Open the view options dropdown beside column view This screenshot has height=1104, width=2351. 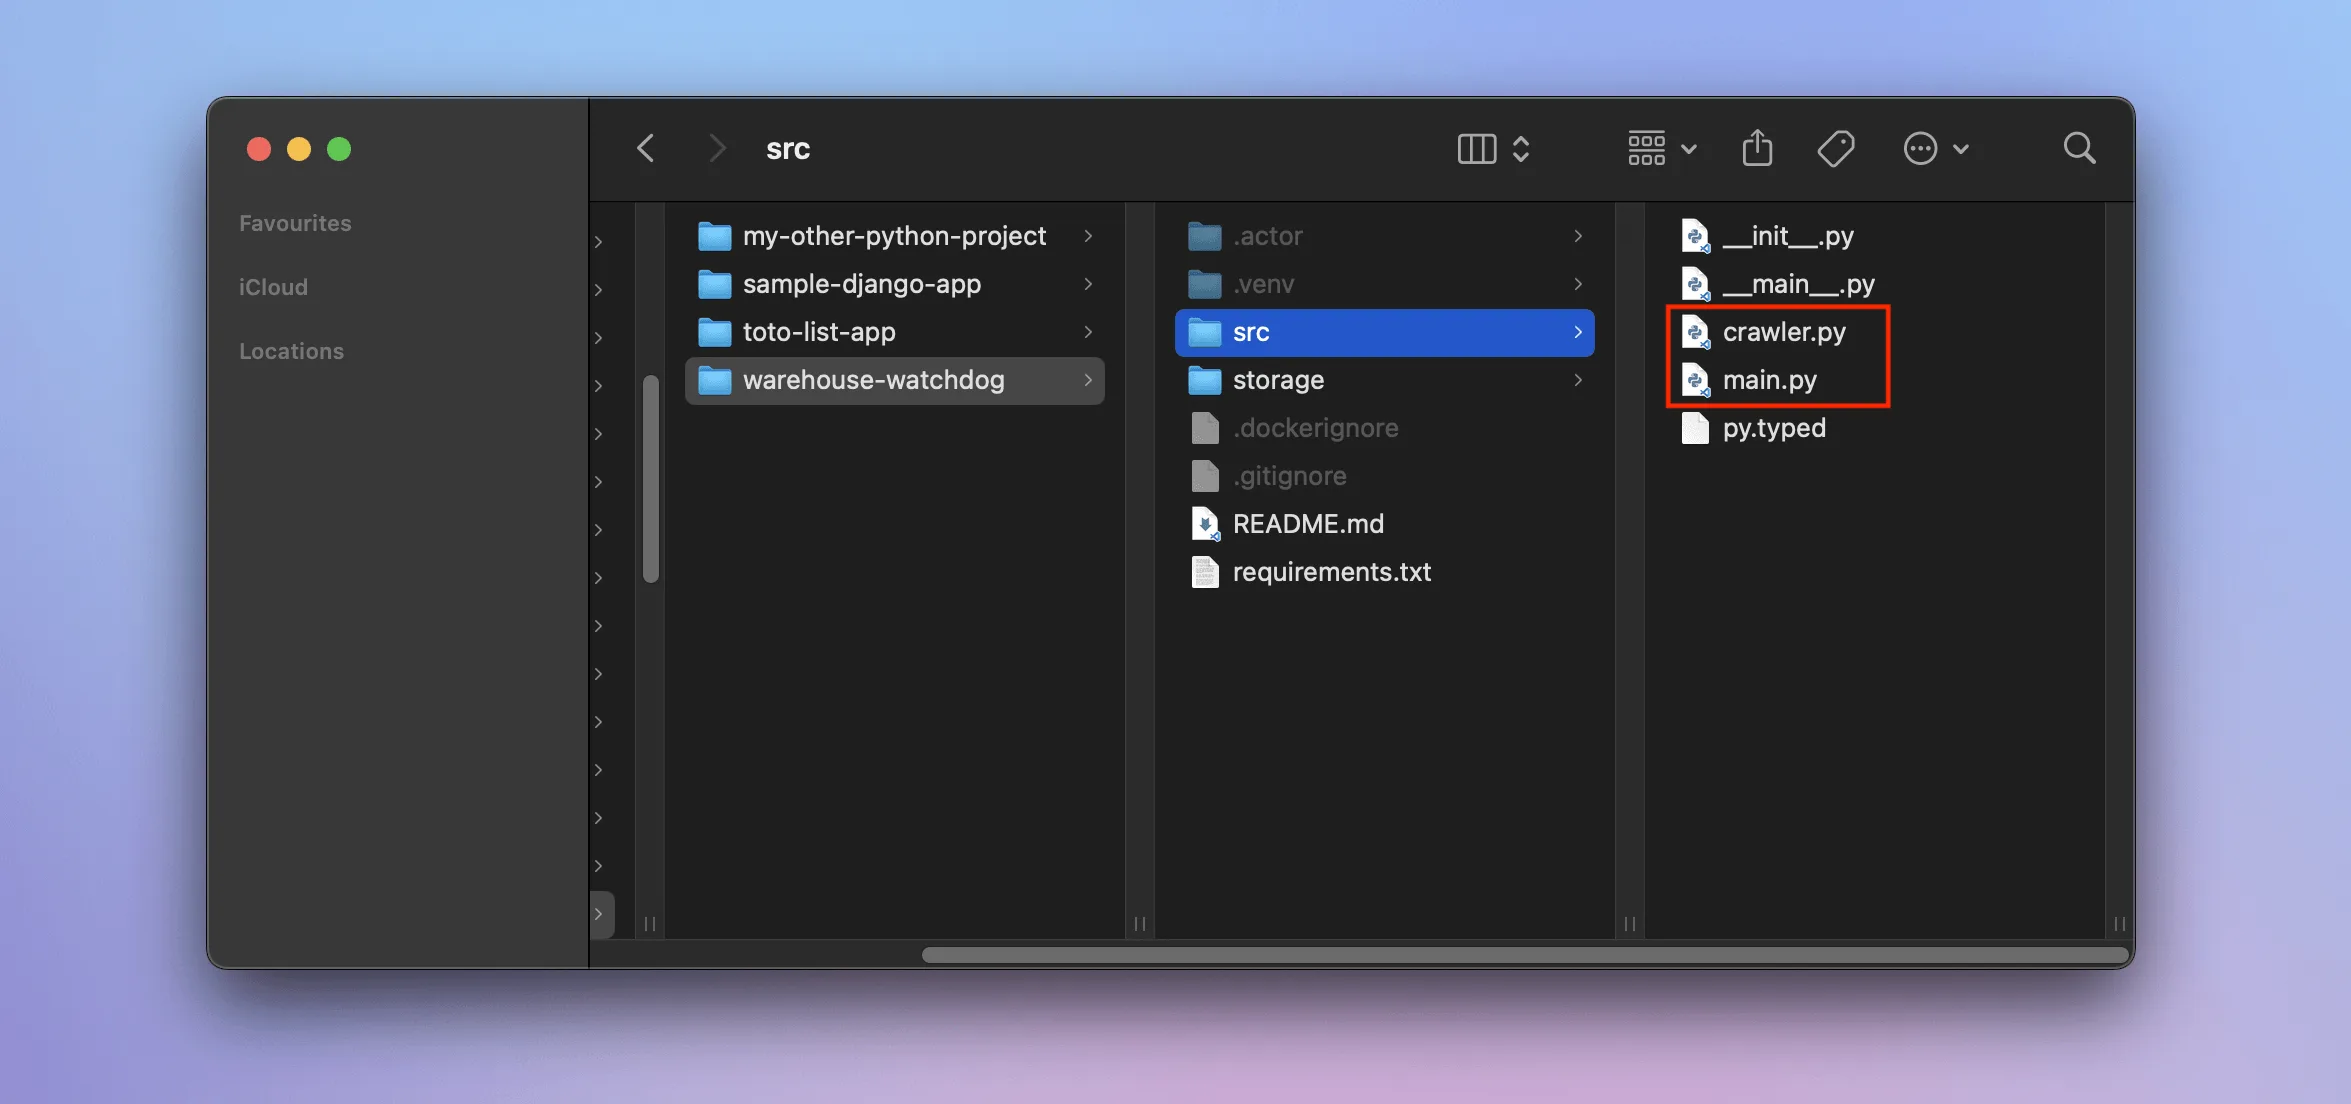(1521, 148)
